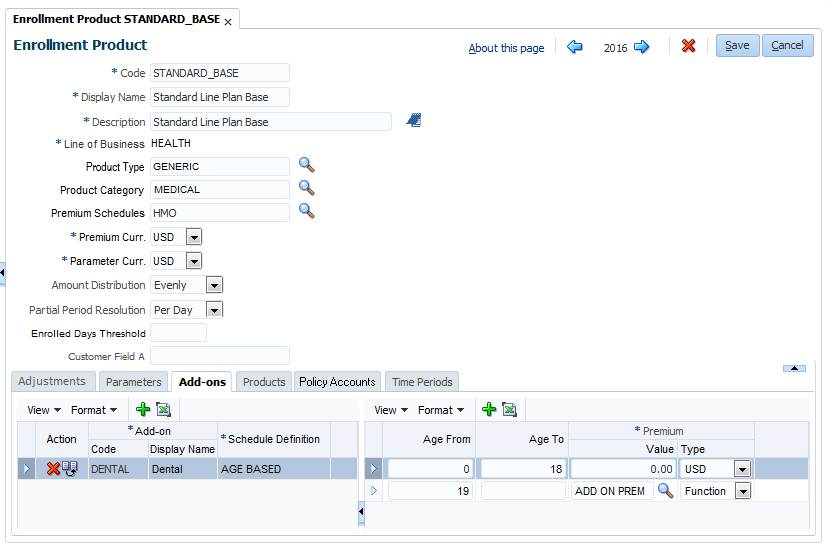Open Product Type search magnifier
The width and height of the screenshot is (826, 547).
[307, 165]
